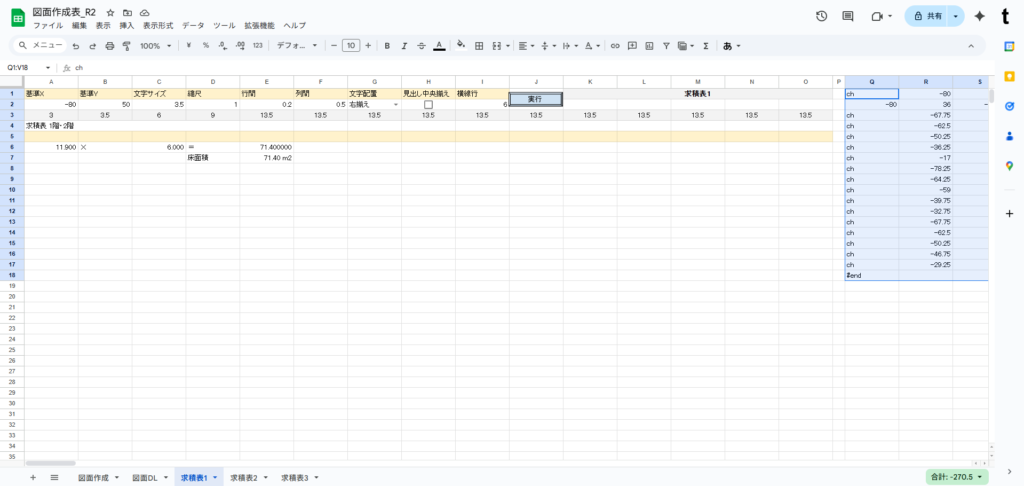Screen dimensions: 1024x486
Task: Get add-ons plus icon in side panel
Action: tap(1010, 214)
